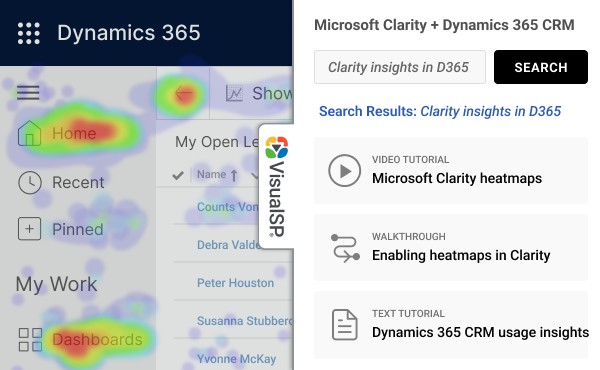Click the VisualSP colorful logo icon
600x370 pixels.
tap(277, 147)
